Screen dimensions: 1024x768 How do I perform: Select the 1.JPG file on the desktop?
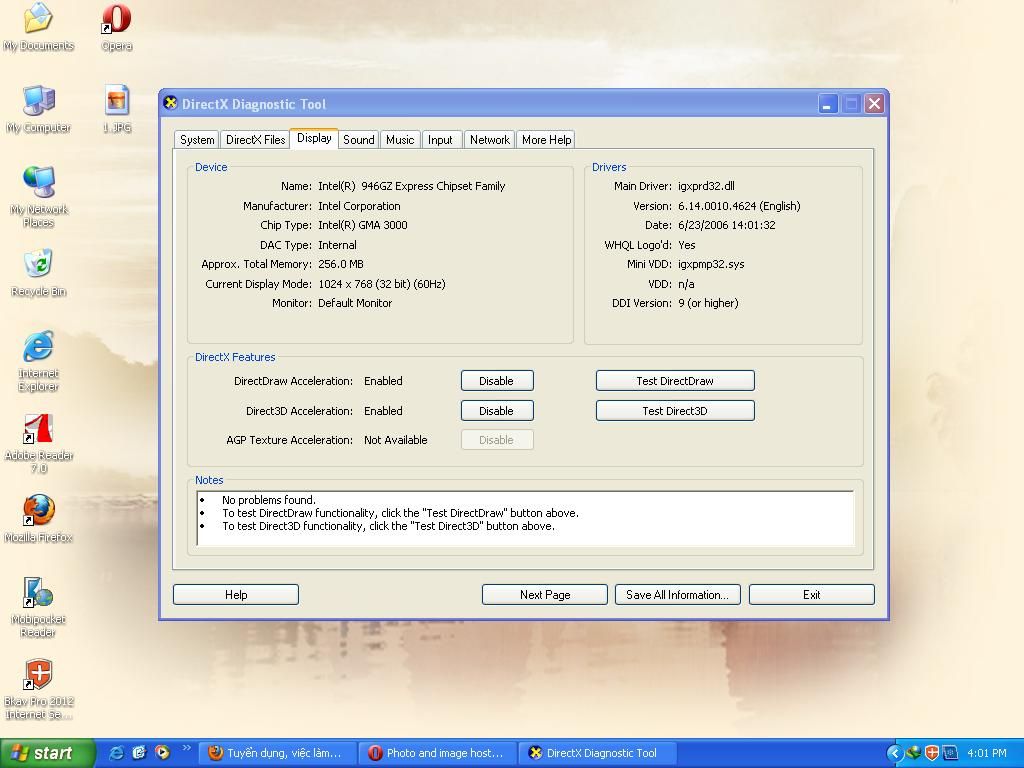pos(116,108)
